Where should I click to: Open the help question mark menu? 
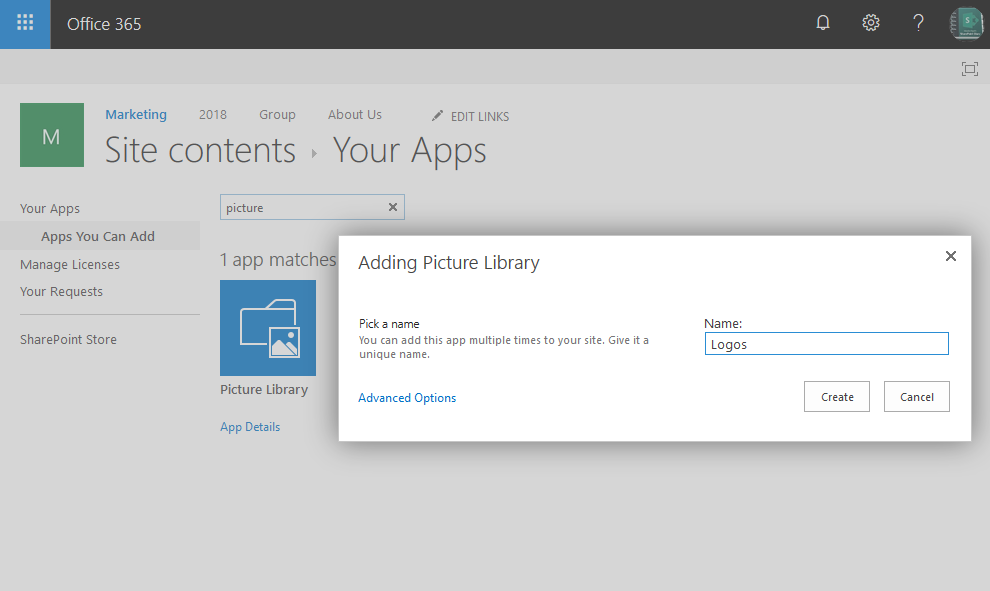[x=918, y=22]
